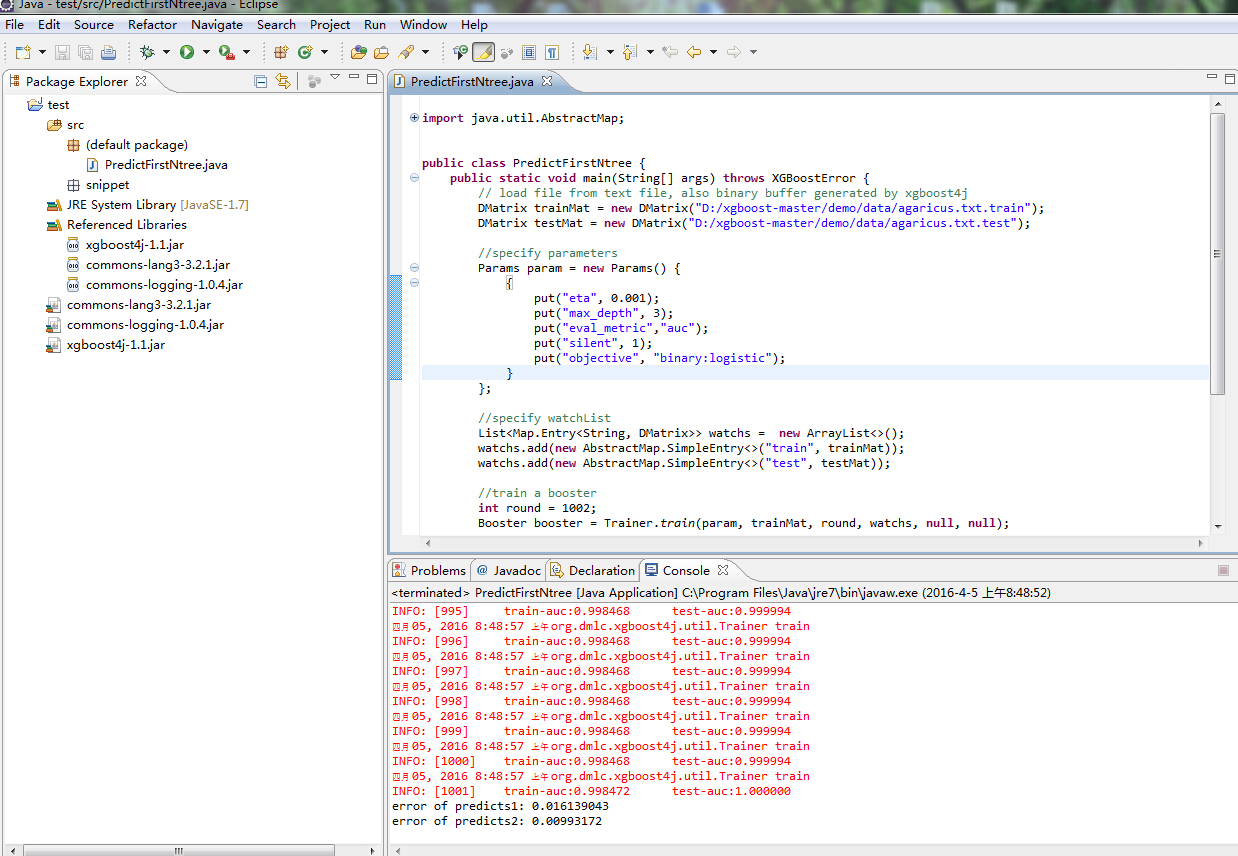Click the green Run button in toolbar
This screenshot has height=856, width=1238.
pyautogui.click(x=187, y=52)
